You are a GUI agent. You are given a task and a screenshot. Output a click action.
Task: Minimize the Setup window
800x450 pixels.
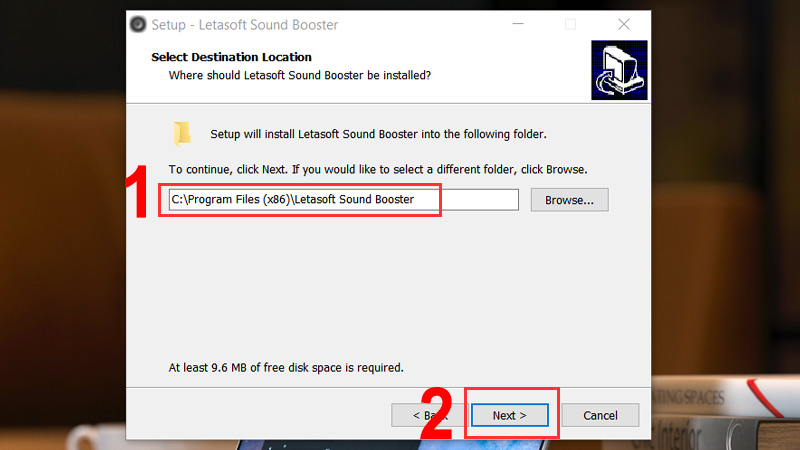[x=518, y=24]
